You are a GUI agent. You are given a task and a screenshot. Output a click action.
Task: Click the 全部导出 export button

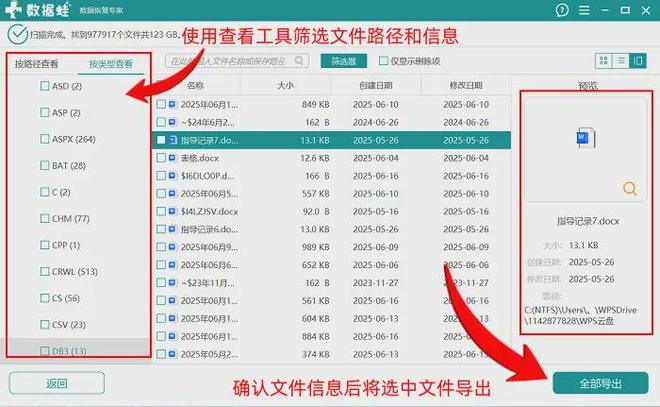click(600, 383)
